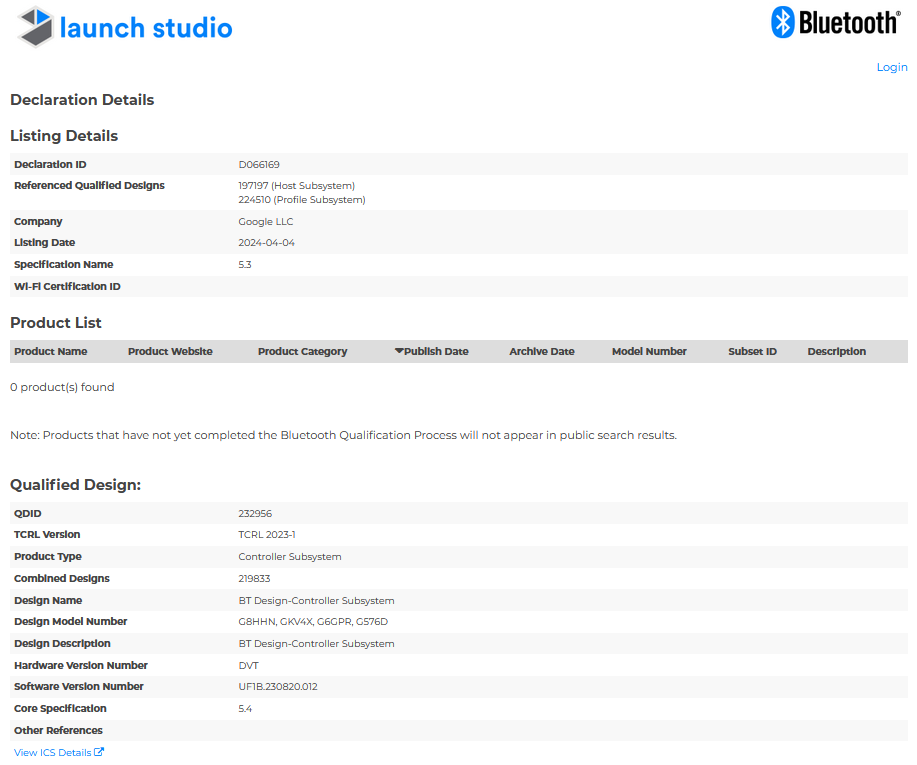Click the Description column header

point(836,351)
